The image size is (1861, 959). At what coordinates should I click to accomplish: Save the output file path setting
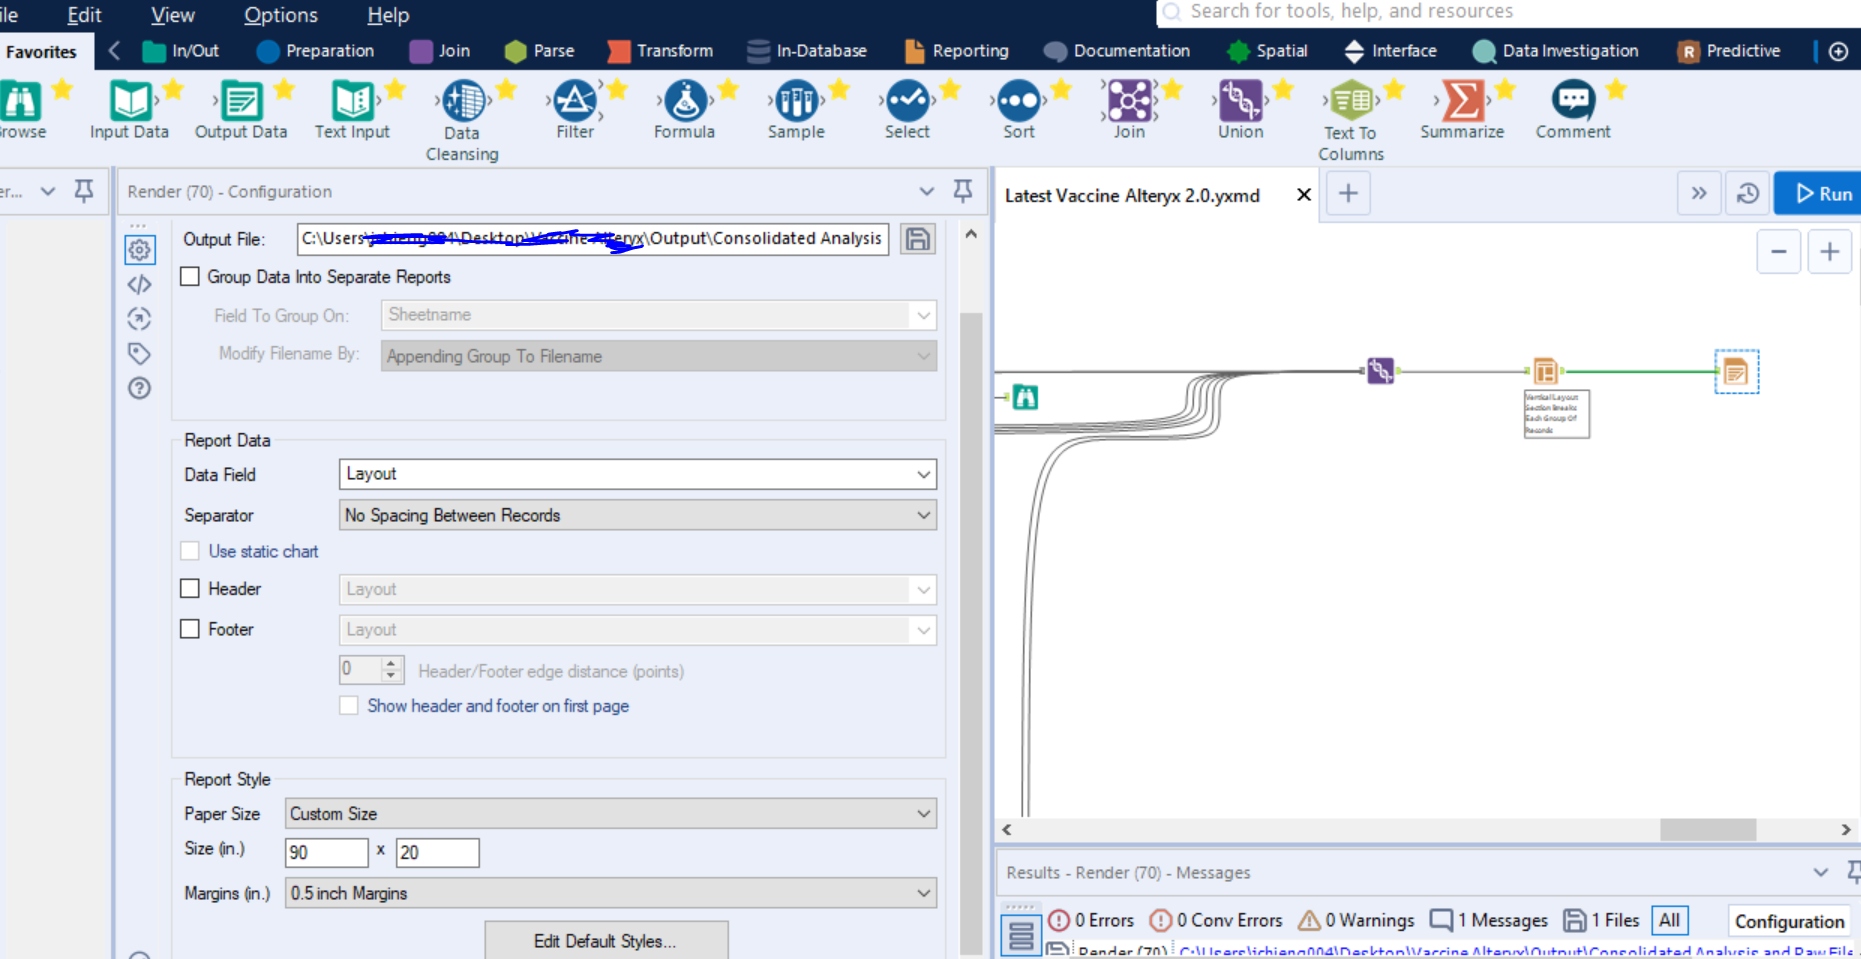917,239
